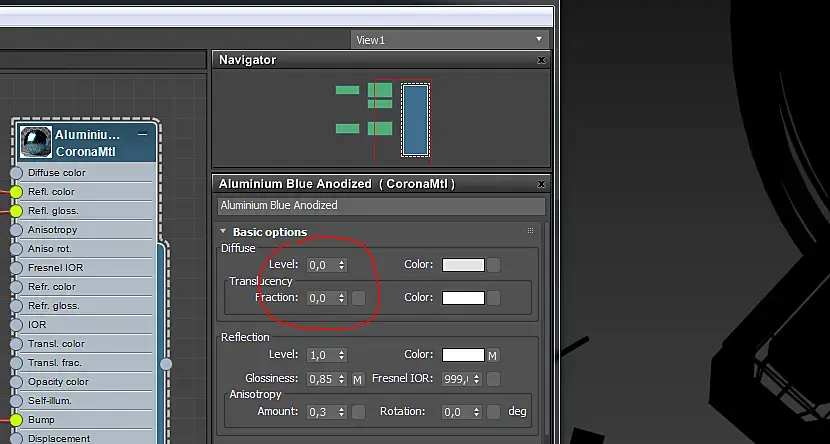Close the Navigator panel
The image size is (830, 444).
pyautogui.click(x=541, y=60)
